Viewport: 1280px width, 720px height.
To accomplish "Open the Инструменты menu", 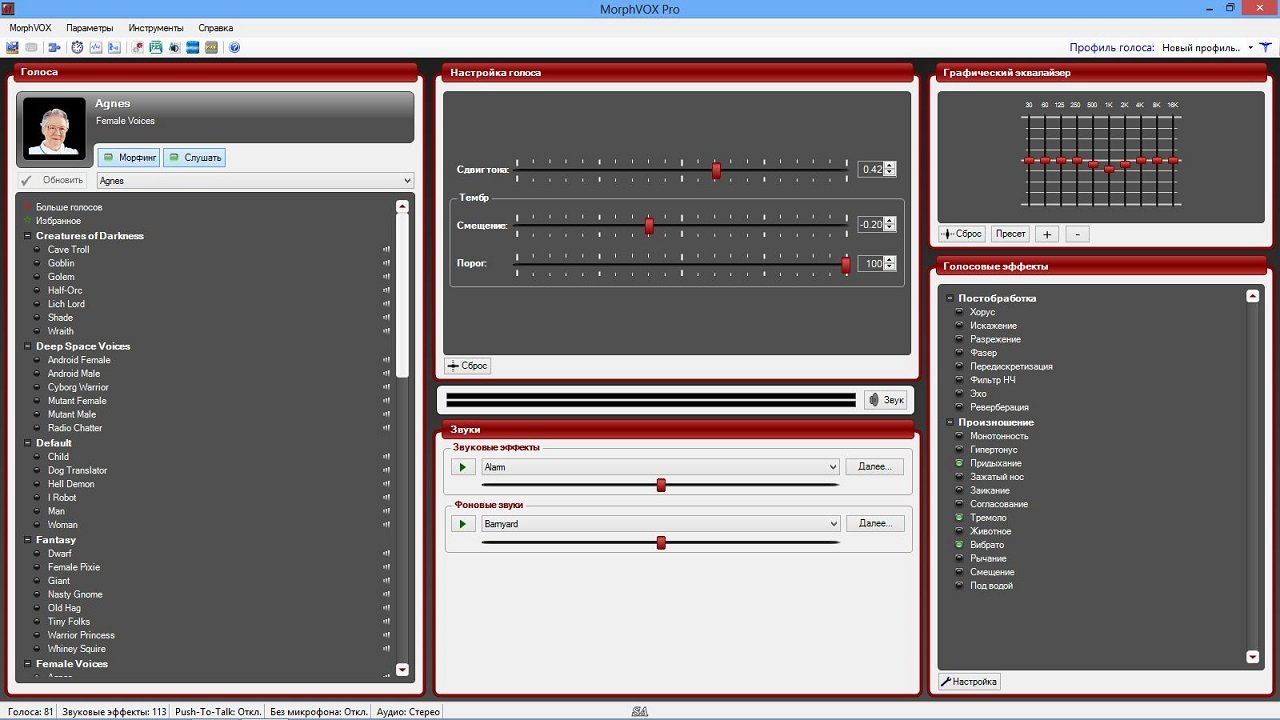I will pyautogui.click(x=156, y=28).
